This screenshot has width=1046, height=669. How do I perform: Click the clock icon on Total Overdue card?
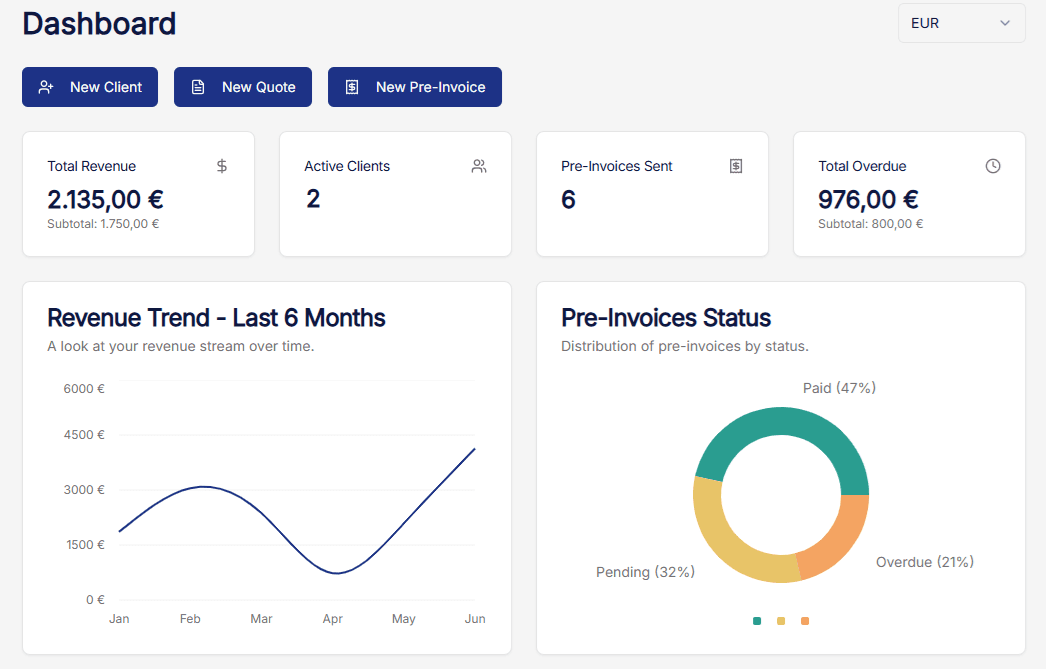tap(993, 166)
